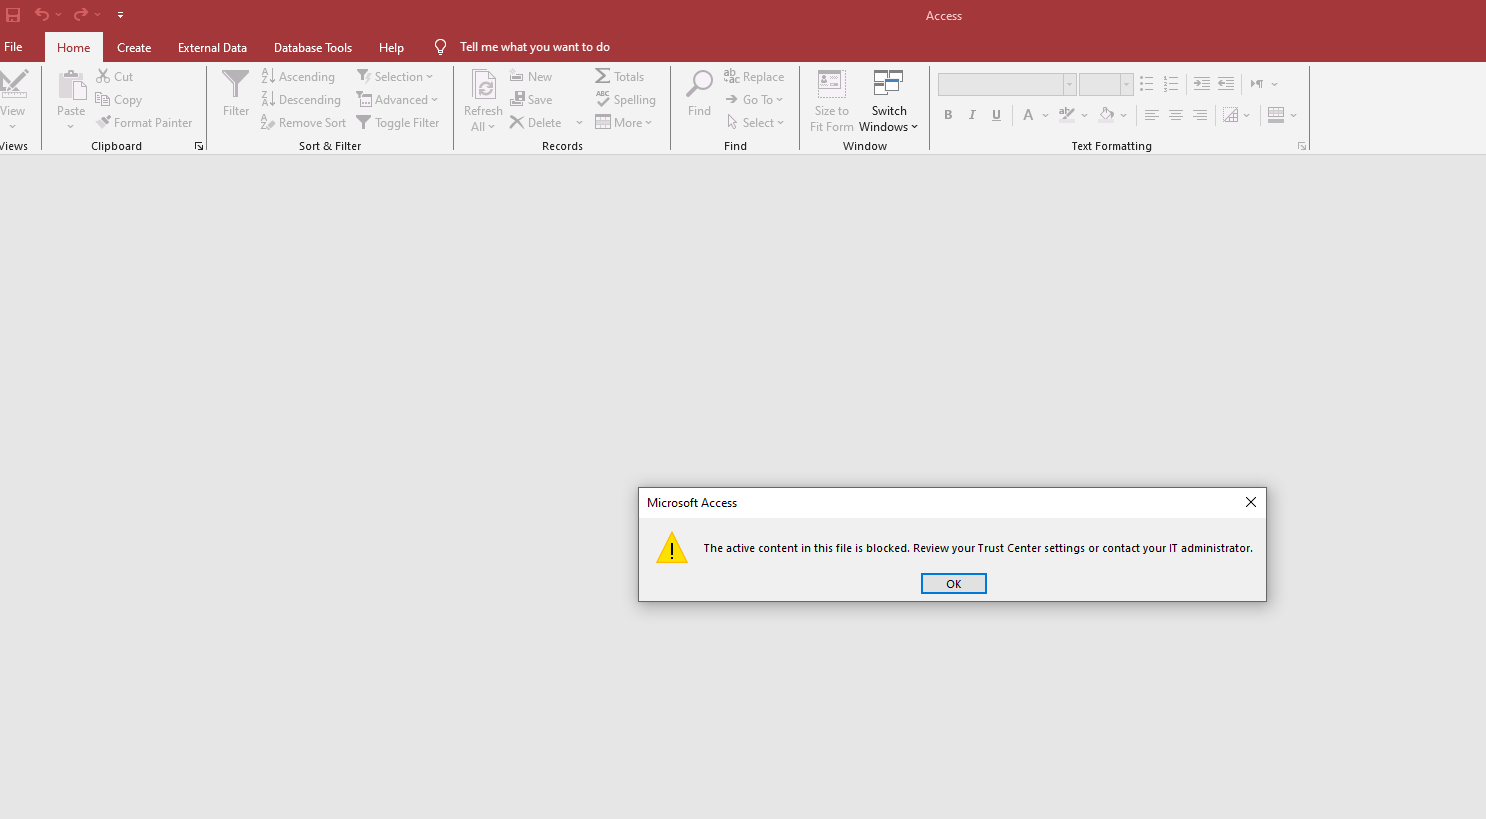This screenshot has height=819, width=1486.
Task: Click Save record in Records group
Action: [531, 99]
